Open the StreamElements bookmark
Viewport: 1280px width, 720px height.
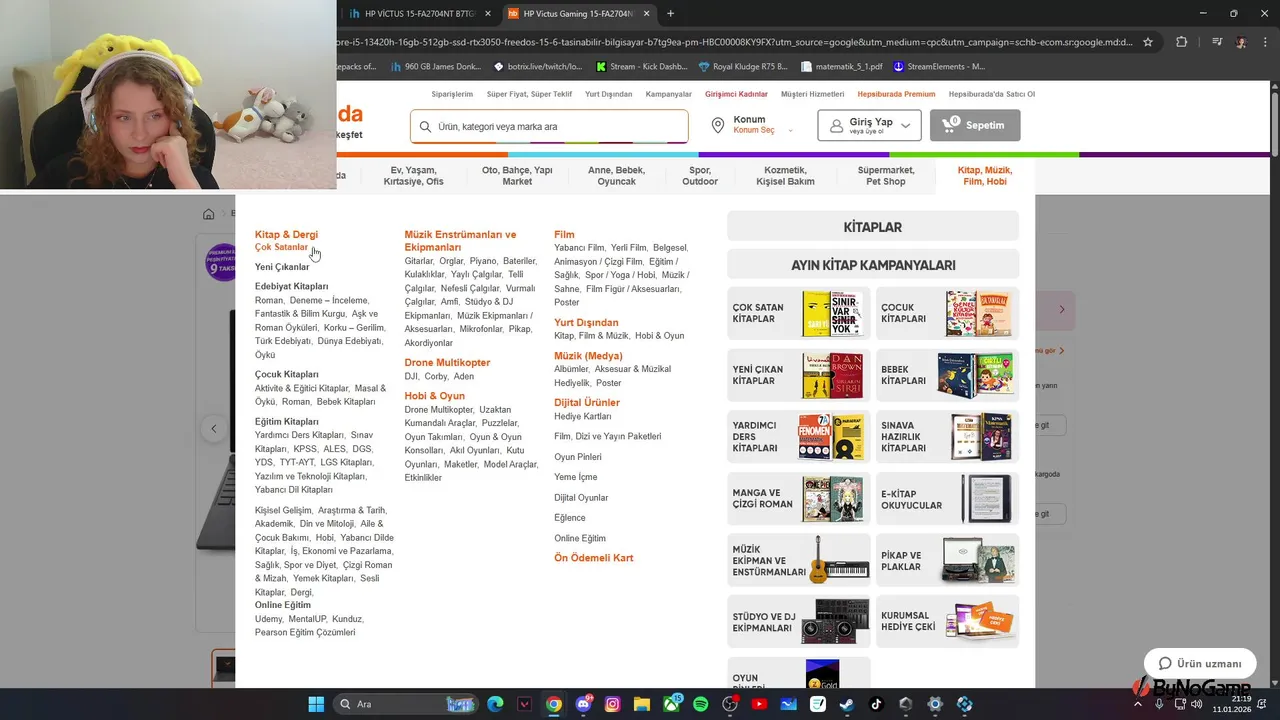[940, 67]
